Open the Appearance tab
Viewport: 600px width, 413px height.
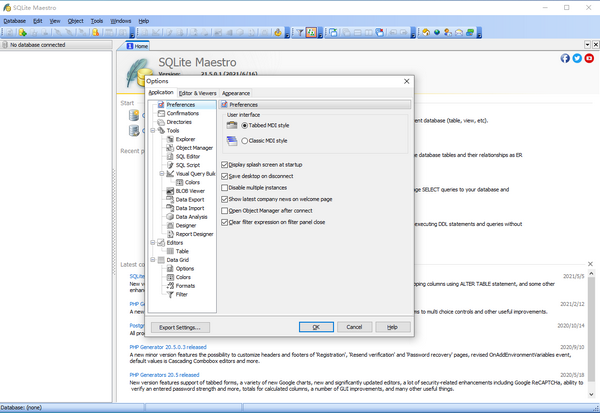[x=236, y=93]
